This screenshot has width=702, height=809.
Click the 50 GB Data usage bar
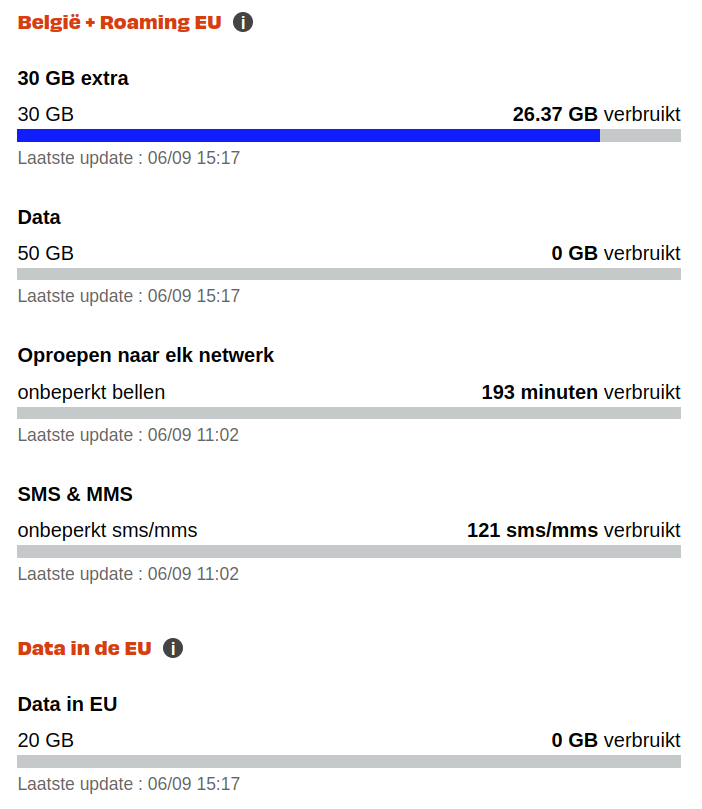point(349,274)
